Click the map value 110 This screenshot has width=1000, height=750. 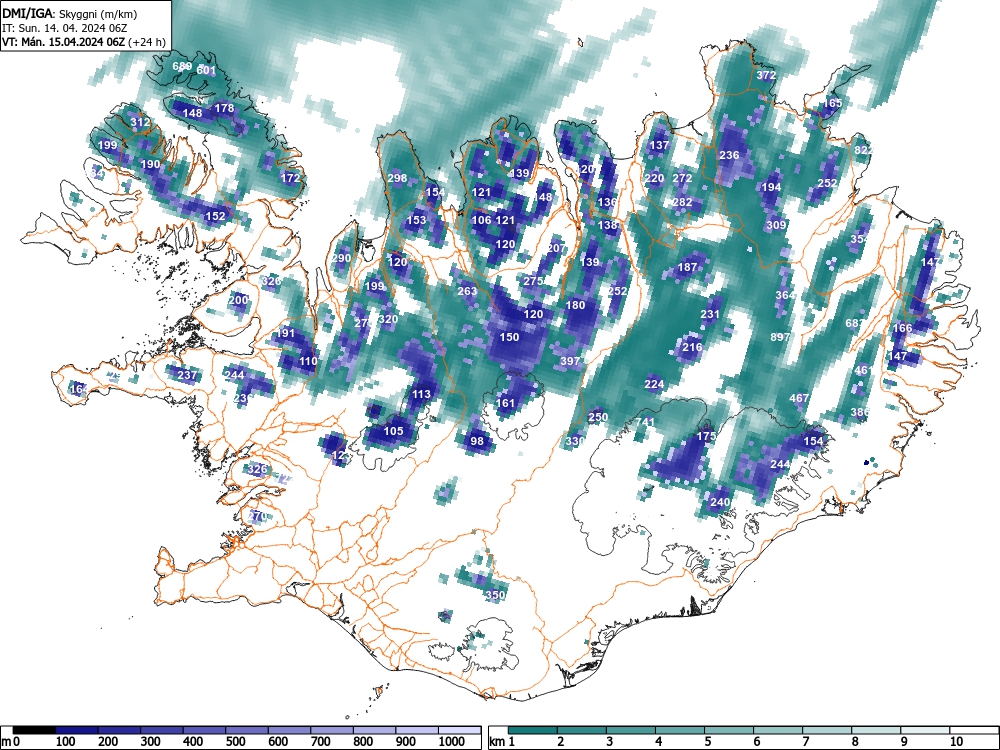point(308,361)
